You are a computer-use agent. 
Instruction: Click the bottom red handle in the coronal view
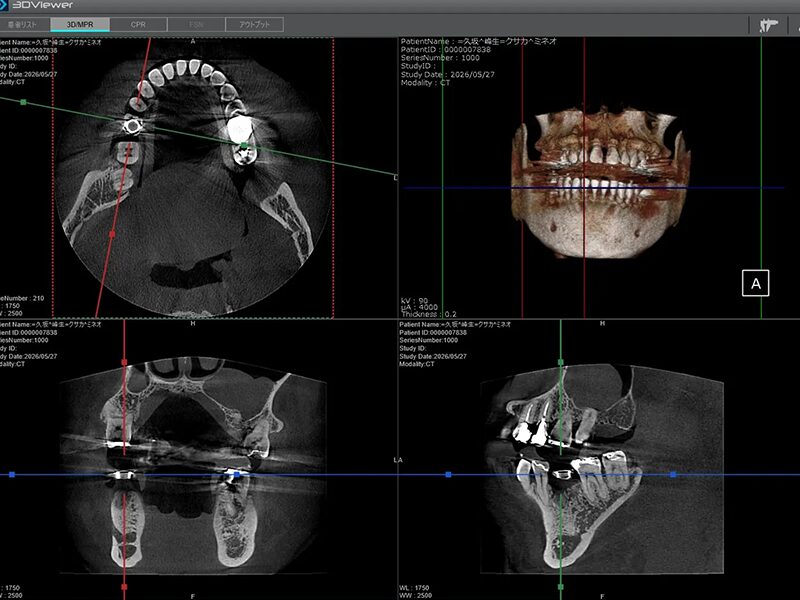click(124, 587)
